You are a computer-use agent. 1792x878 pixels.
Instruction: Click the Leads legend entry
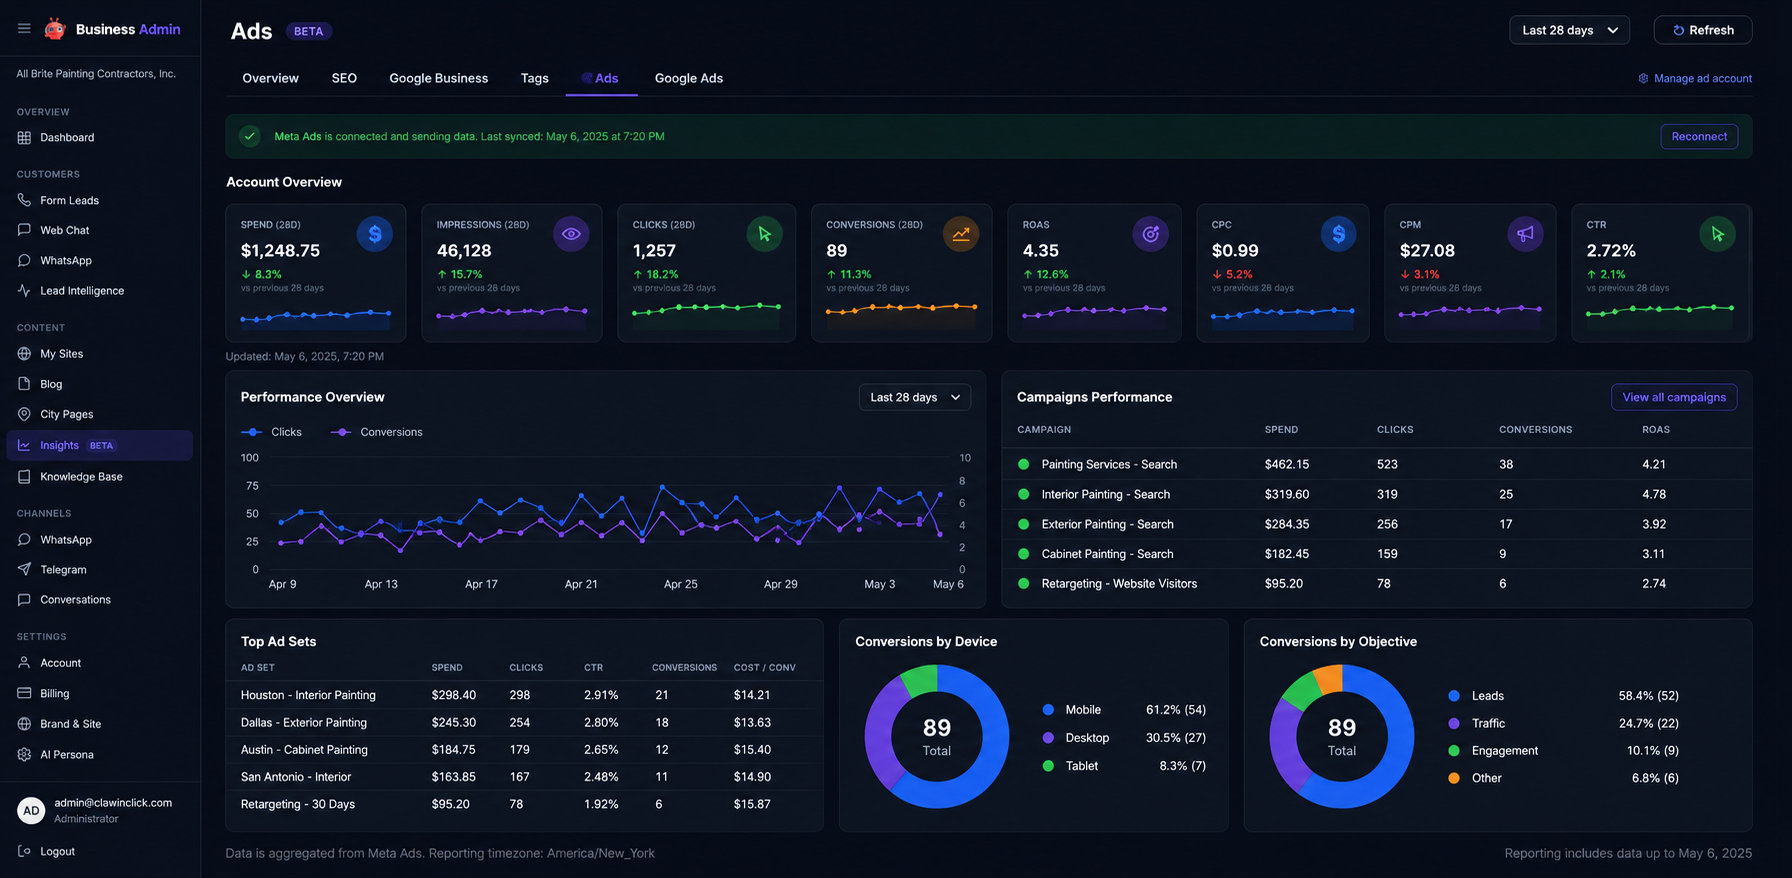[x=1564, y=696]
